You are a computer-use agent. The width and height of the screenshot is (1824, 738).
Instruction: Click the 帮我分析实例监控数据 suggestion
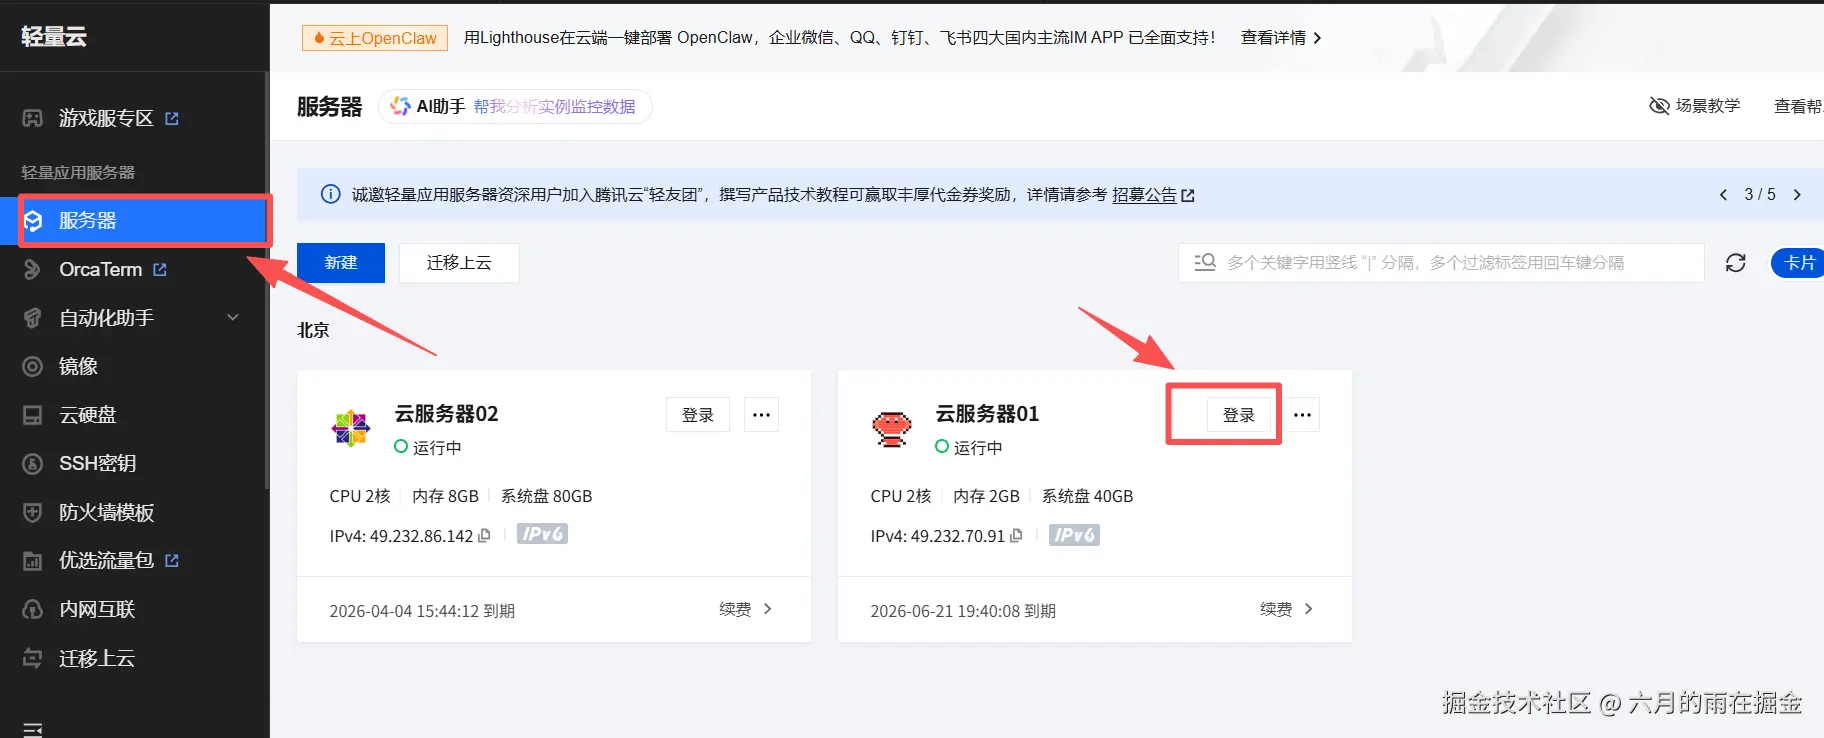554,106
